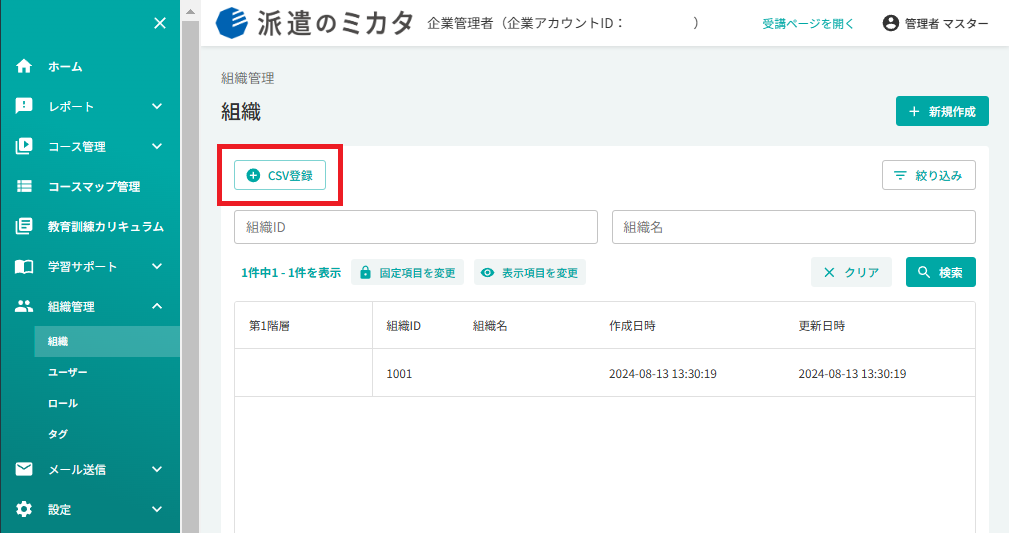Select ユーザー in the sidebar submenu
Screen dimensions: 1009x533
[x=68, y=372]
